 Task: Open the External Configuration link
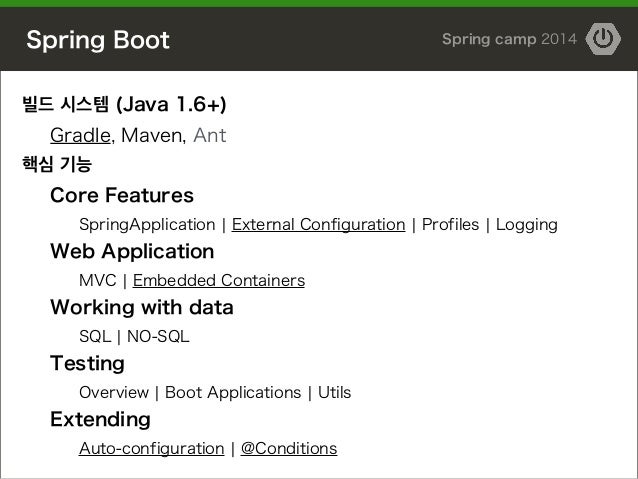(318, 224)
